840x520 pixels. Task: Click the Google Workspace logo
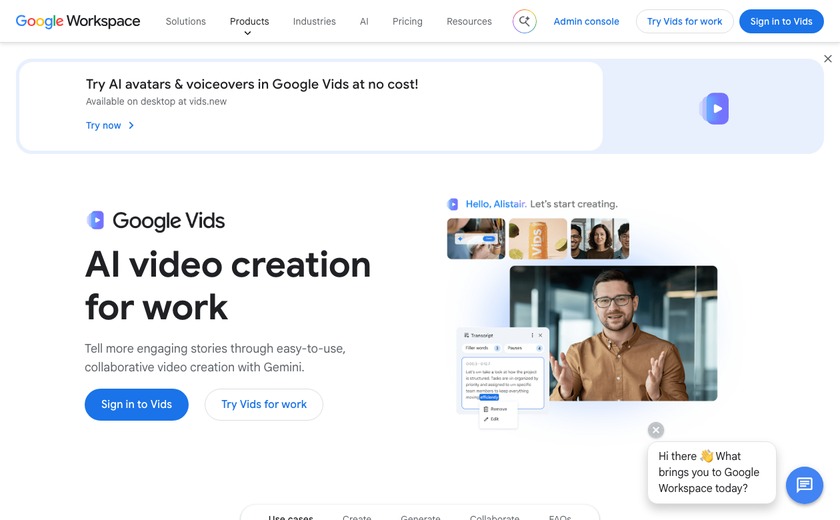point(78,21)
